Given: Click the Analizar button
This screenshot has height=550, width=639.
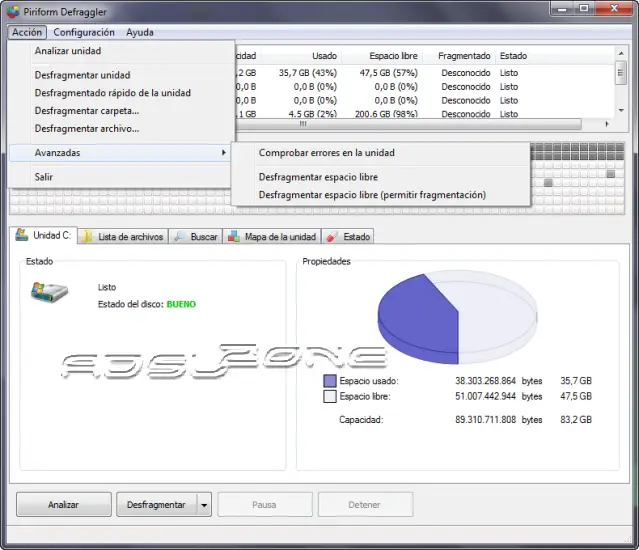Looking at the screenshot, I should pyautogui.click(x=64, y=505).
